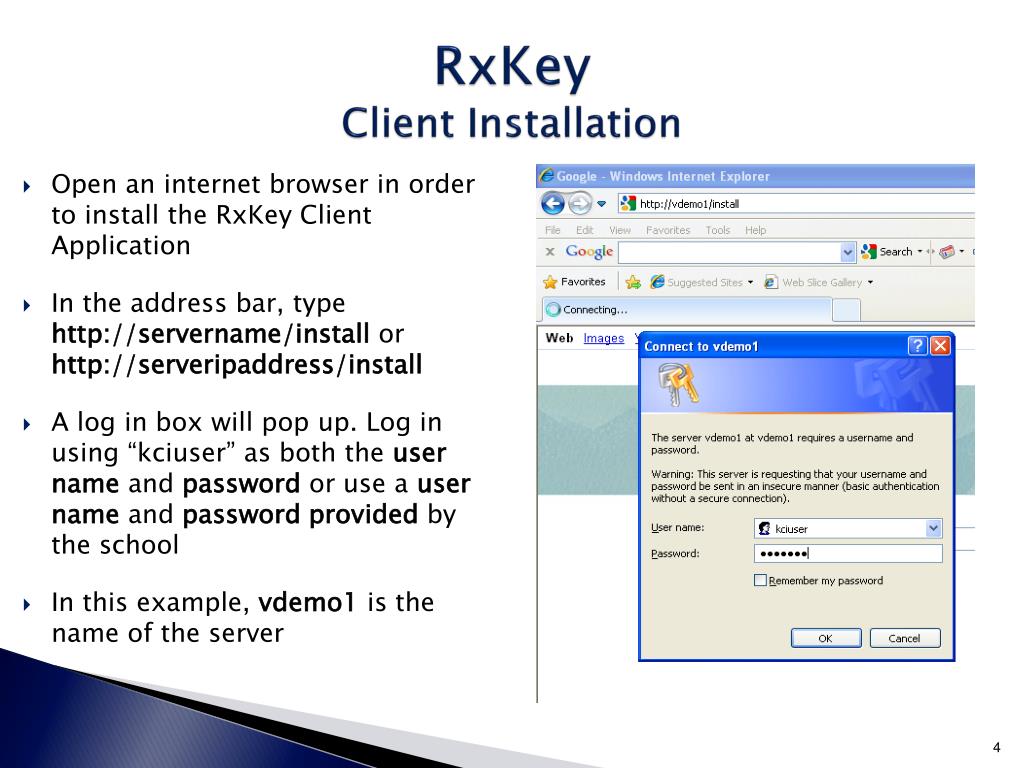
Task: Open the Favorites menu
Action: (667, 230)
